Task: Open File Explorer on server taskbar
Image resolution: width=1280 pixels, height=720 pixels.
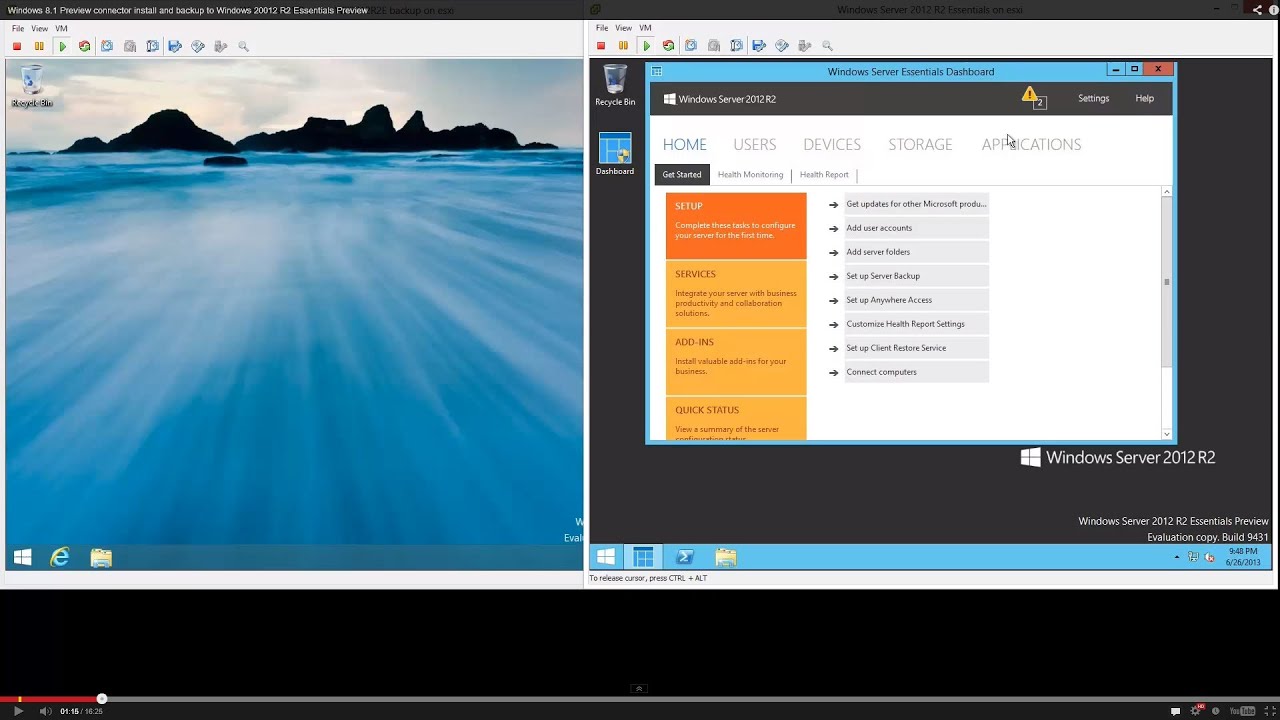Action: pyautogui.click(x=726, y=557)
